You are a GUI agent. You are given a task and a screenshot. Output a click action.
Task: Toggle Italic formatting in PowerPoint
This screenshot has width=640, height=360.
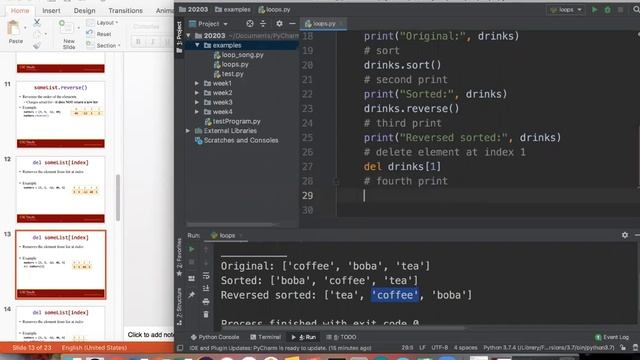pyautogui.click(x=153, y=42)
